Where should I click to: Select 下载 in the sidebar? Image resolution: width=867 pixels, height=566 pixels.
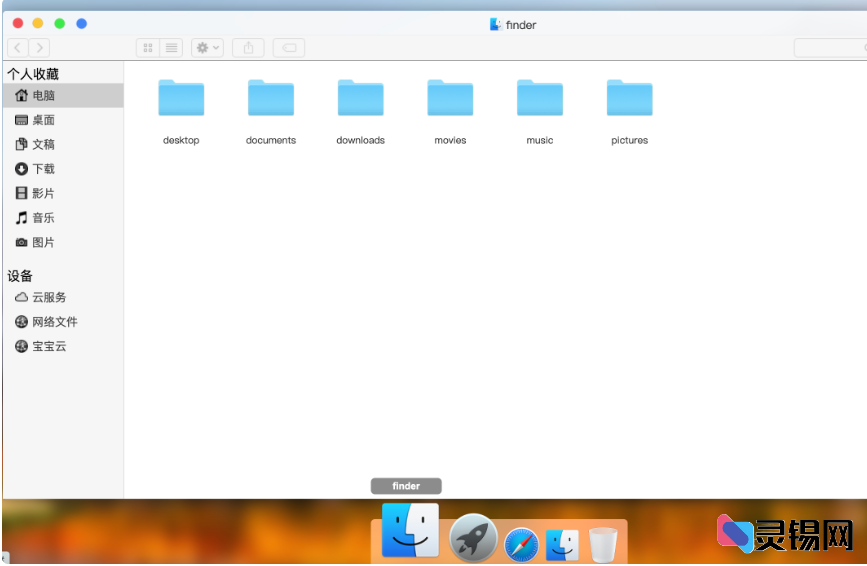42,169
